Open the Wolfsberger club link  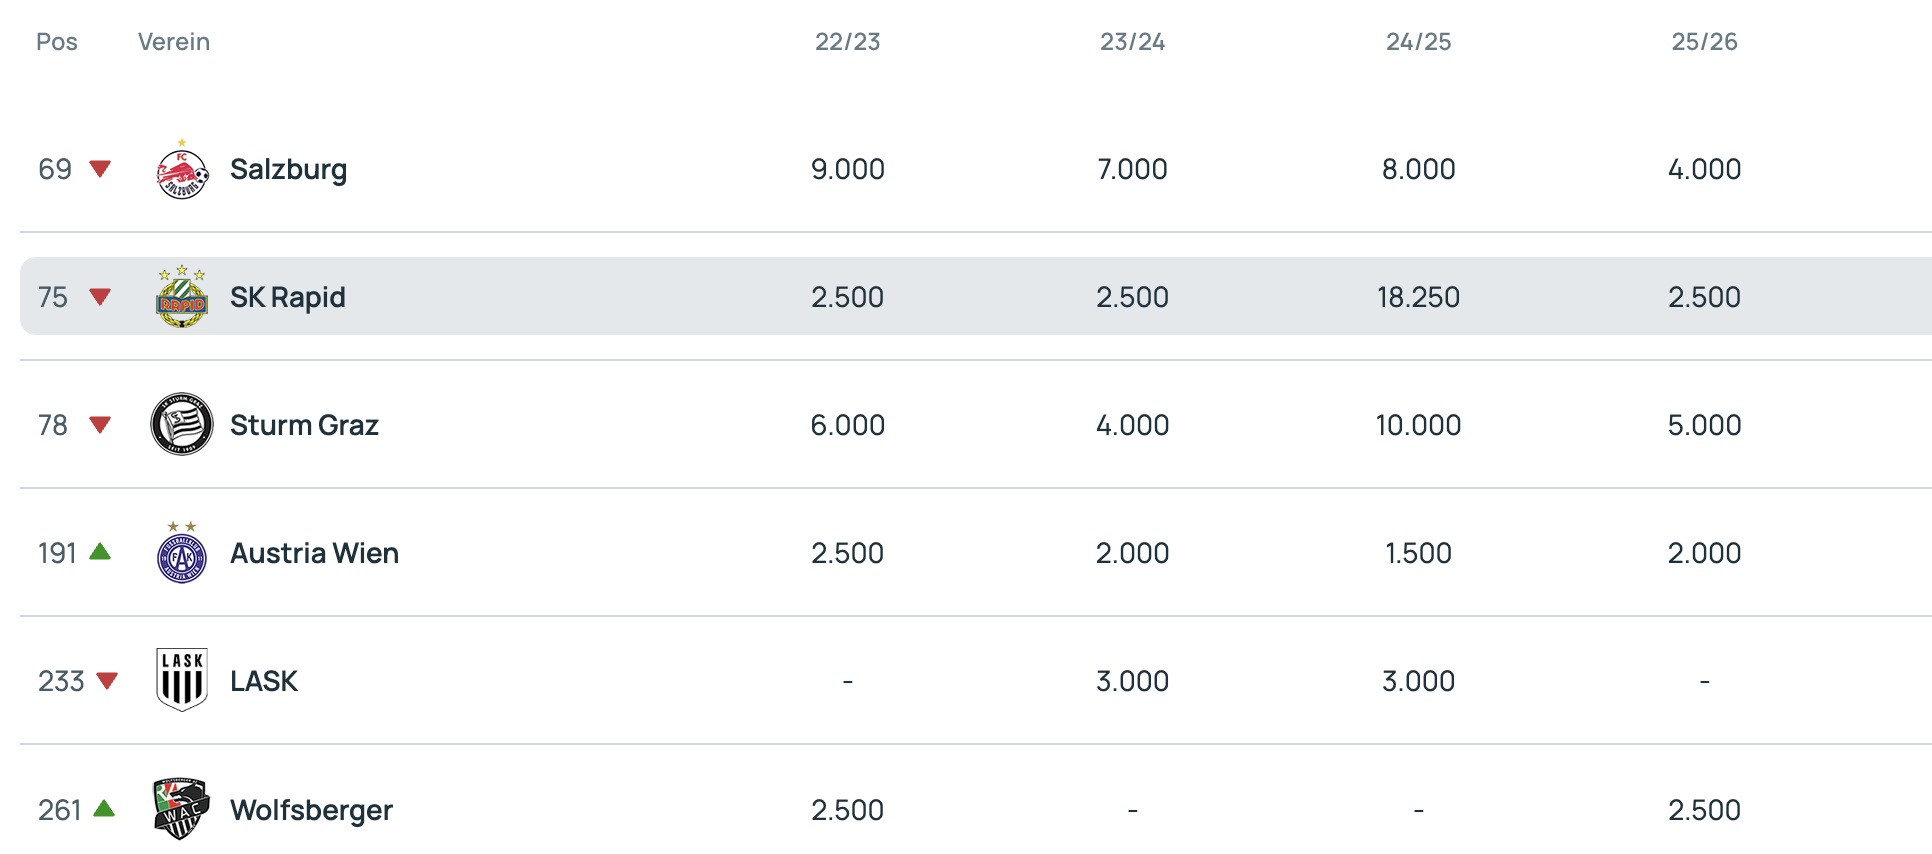pos(311,810)
